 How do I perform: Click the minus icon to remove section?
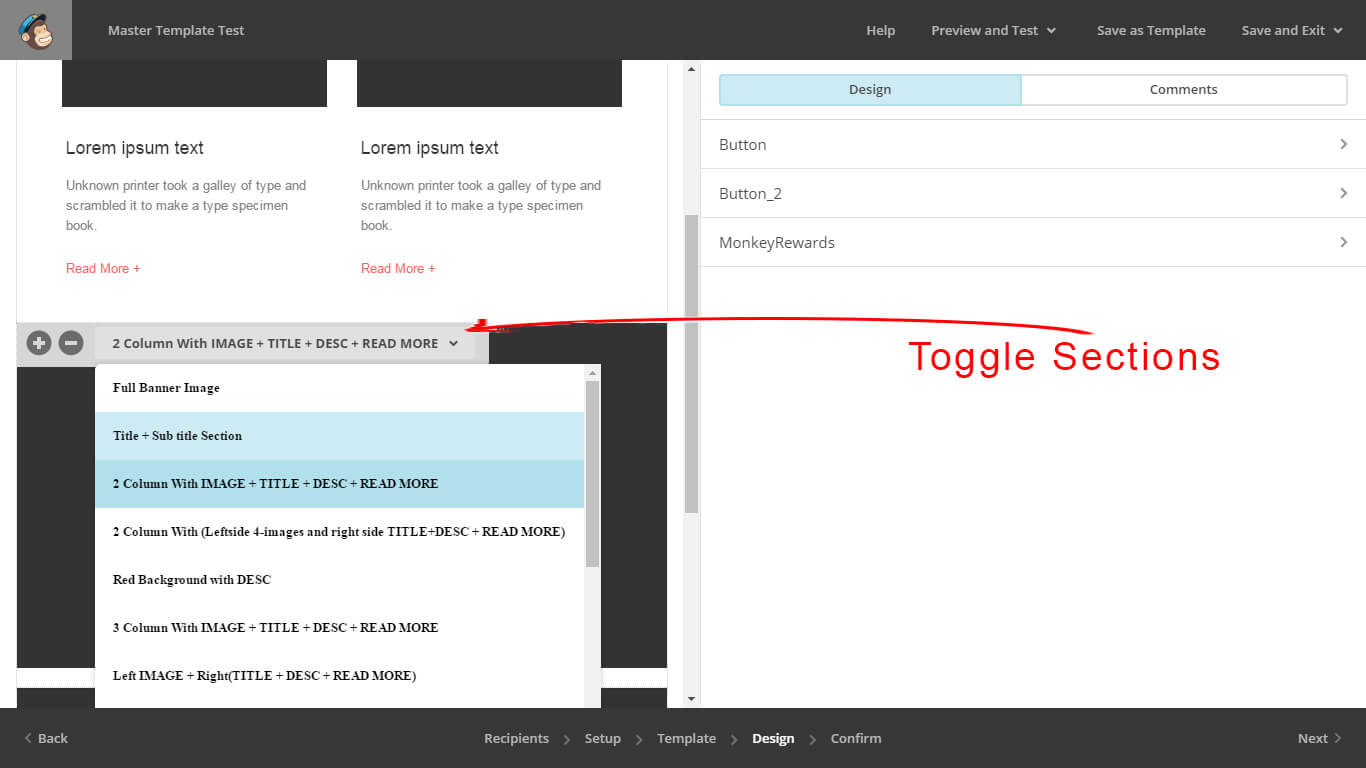click(70, 343)
